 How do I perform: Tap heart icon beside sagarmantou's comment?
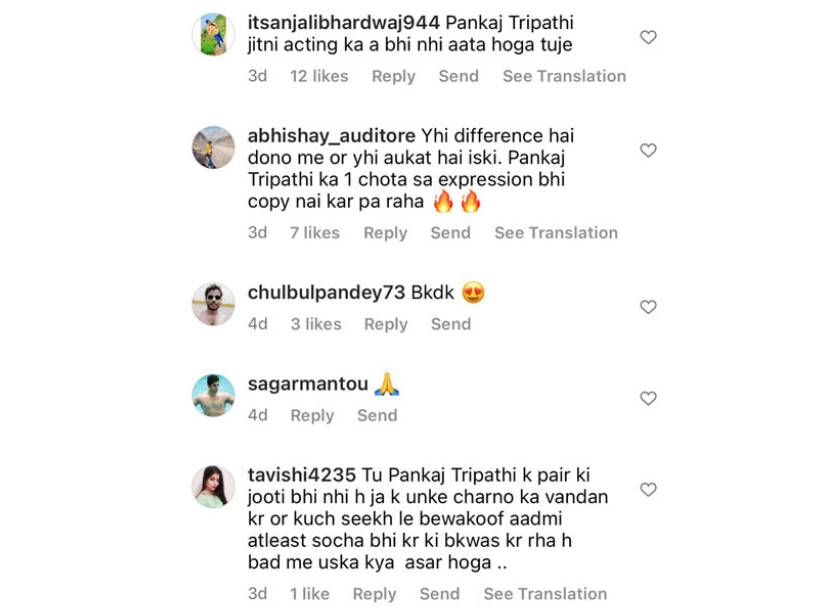click(648, 398)
